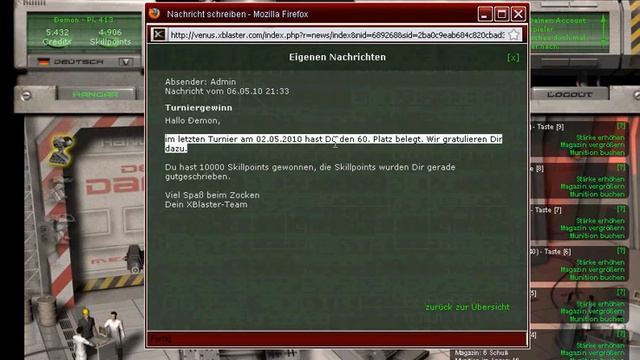
Task: Click the 'Demon - Pl. 413' player rank text
Action: [x=84, y=20]
